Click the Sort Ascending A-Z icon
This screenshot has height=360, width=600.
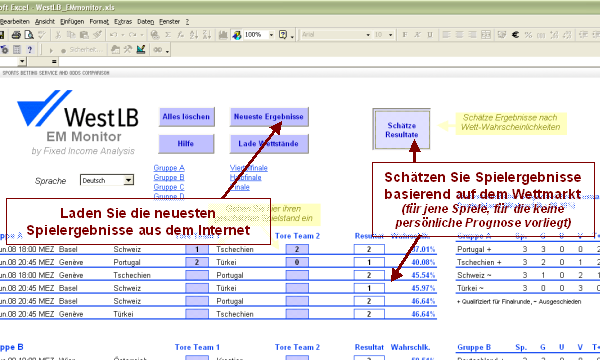(194, 35)
